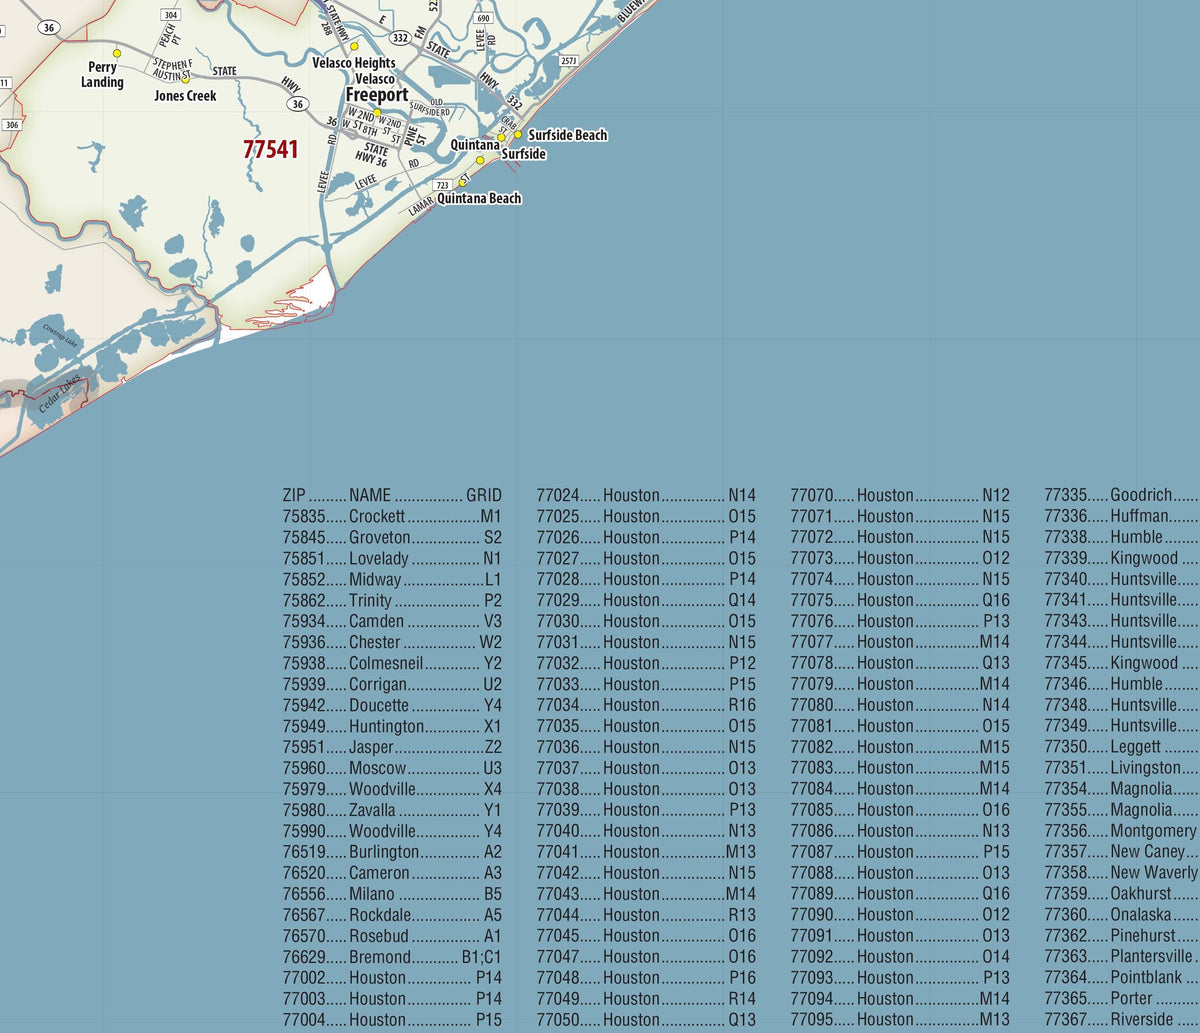The image size is (1200, 1033).
Task: Select the 75979 Woodville row
Action: tap(392, 789)
